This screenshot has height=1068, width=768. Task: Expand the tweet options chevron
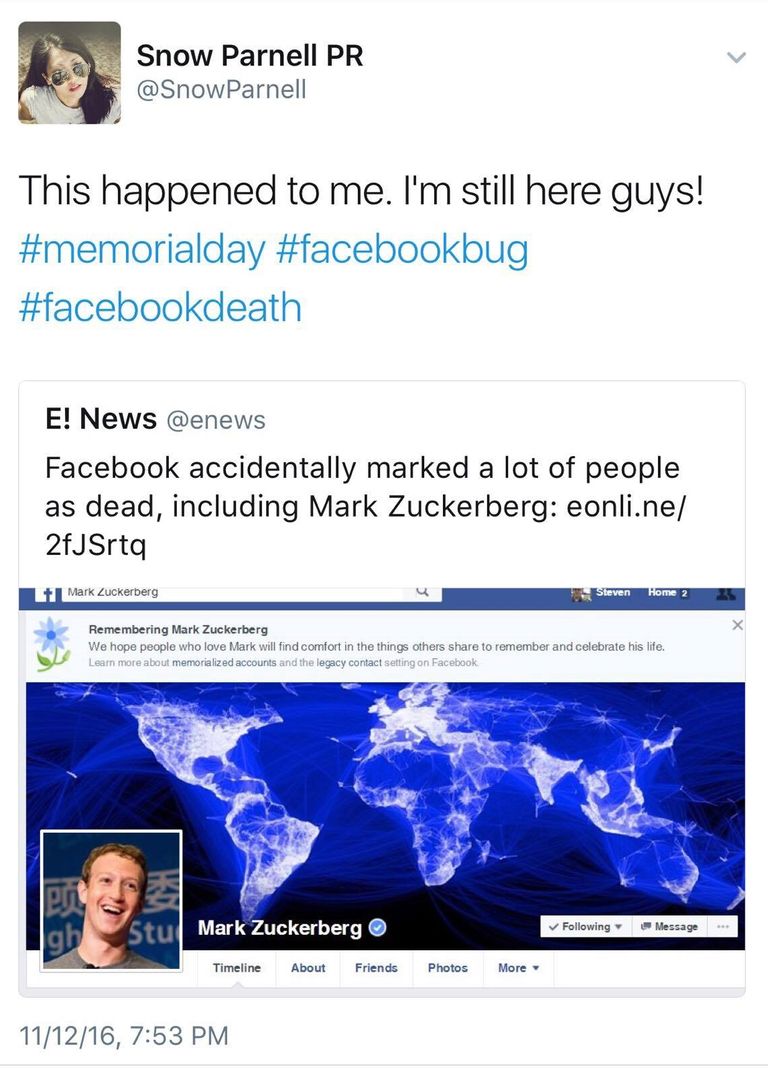(x=736, y=58)
